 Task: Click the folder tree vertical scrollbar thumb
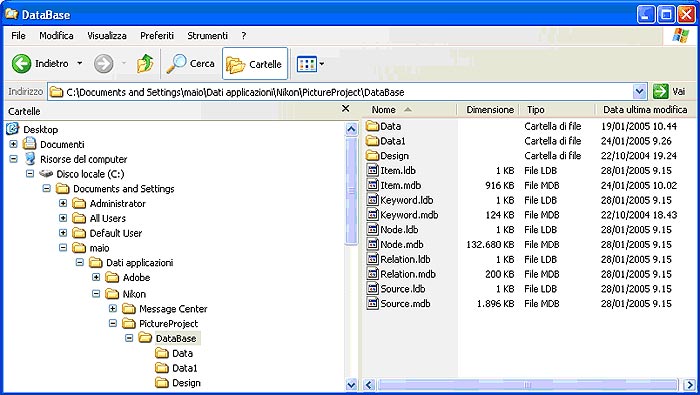351,191
